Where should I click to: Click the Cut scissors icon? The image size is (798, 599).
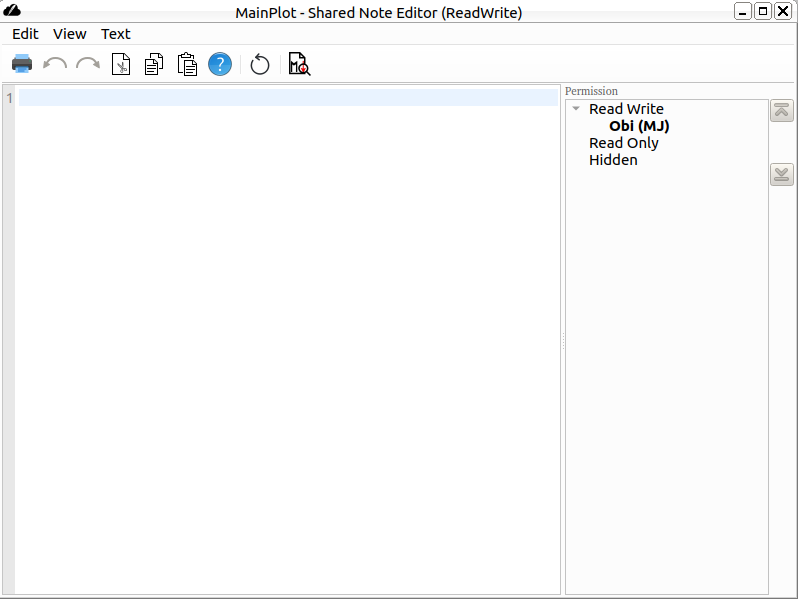click(121, 64)
